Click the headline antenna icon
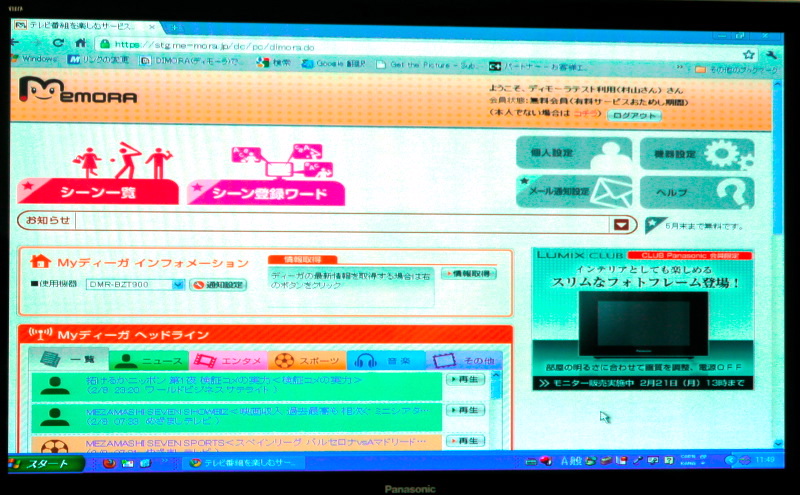The height and width of the screenshot is (495, 800). pyautogui.click(x=40, y=334)
